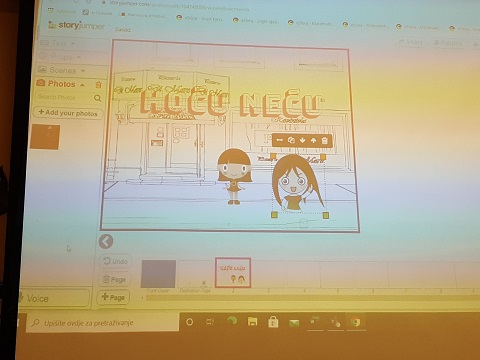Click Add your photos button
The width and height of the screenshot is (480, 360).
point(68,113)
